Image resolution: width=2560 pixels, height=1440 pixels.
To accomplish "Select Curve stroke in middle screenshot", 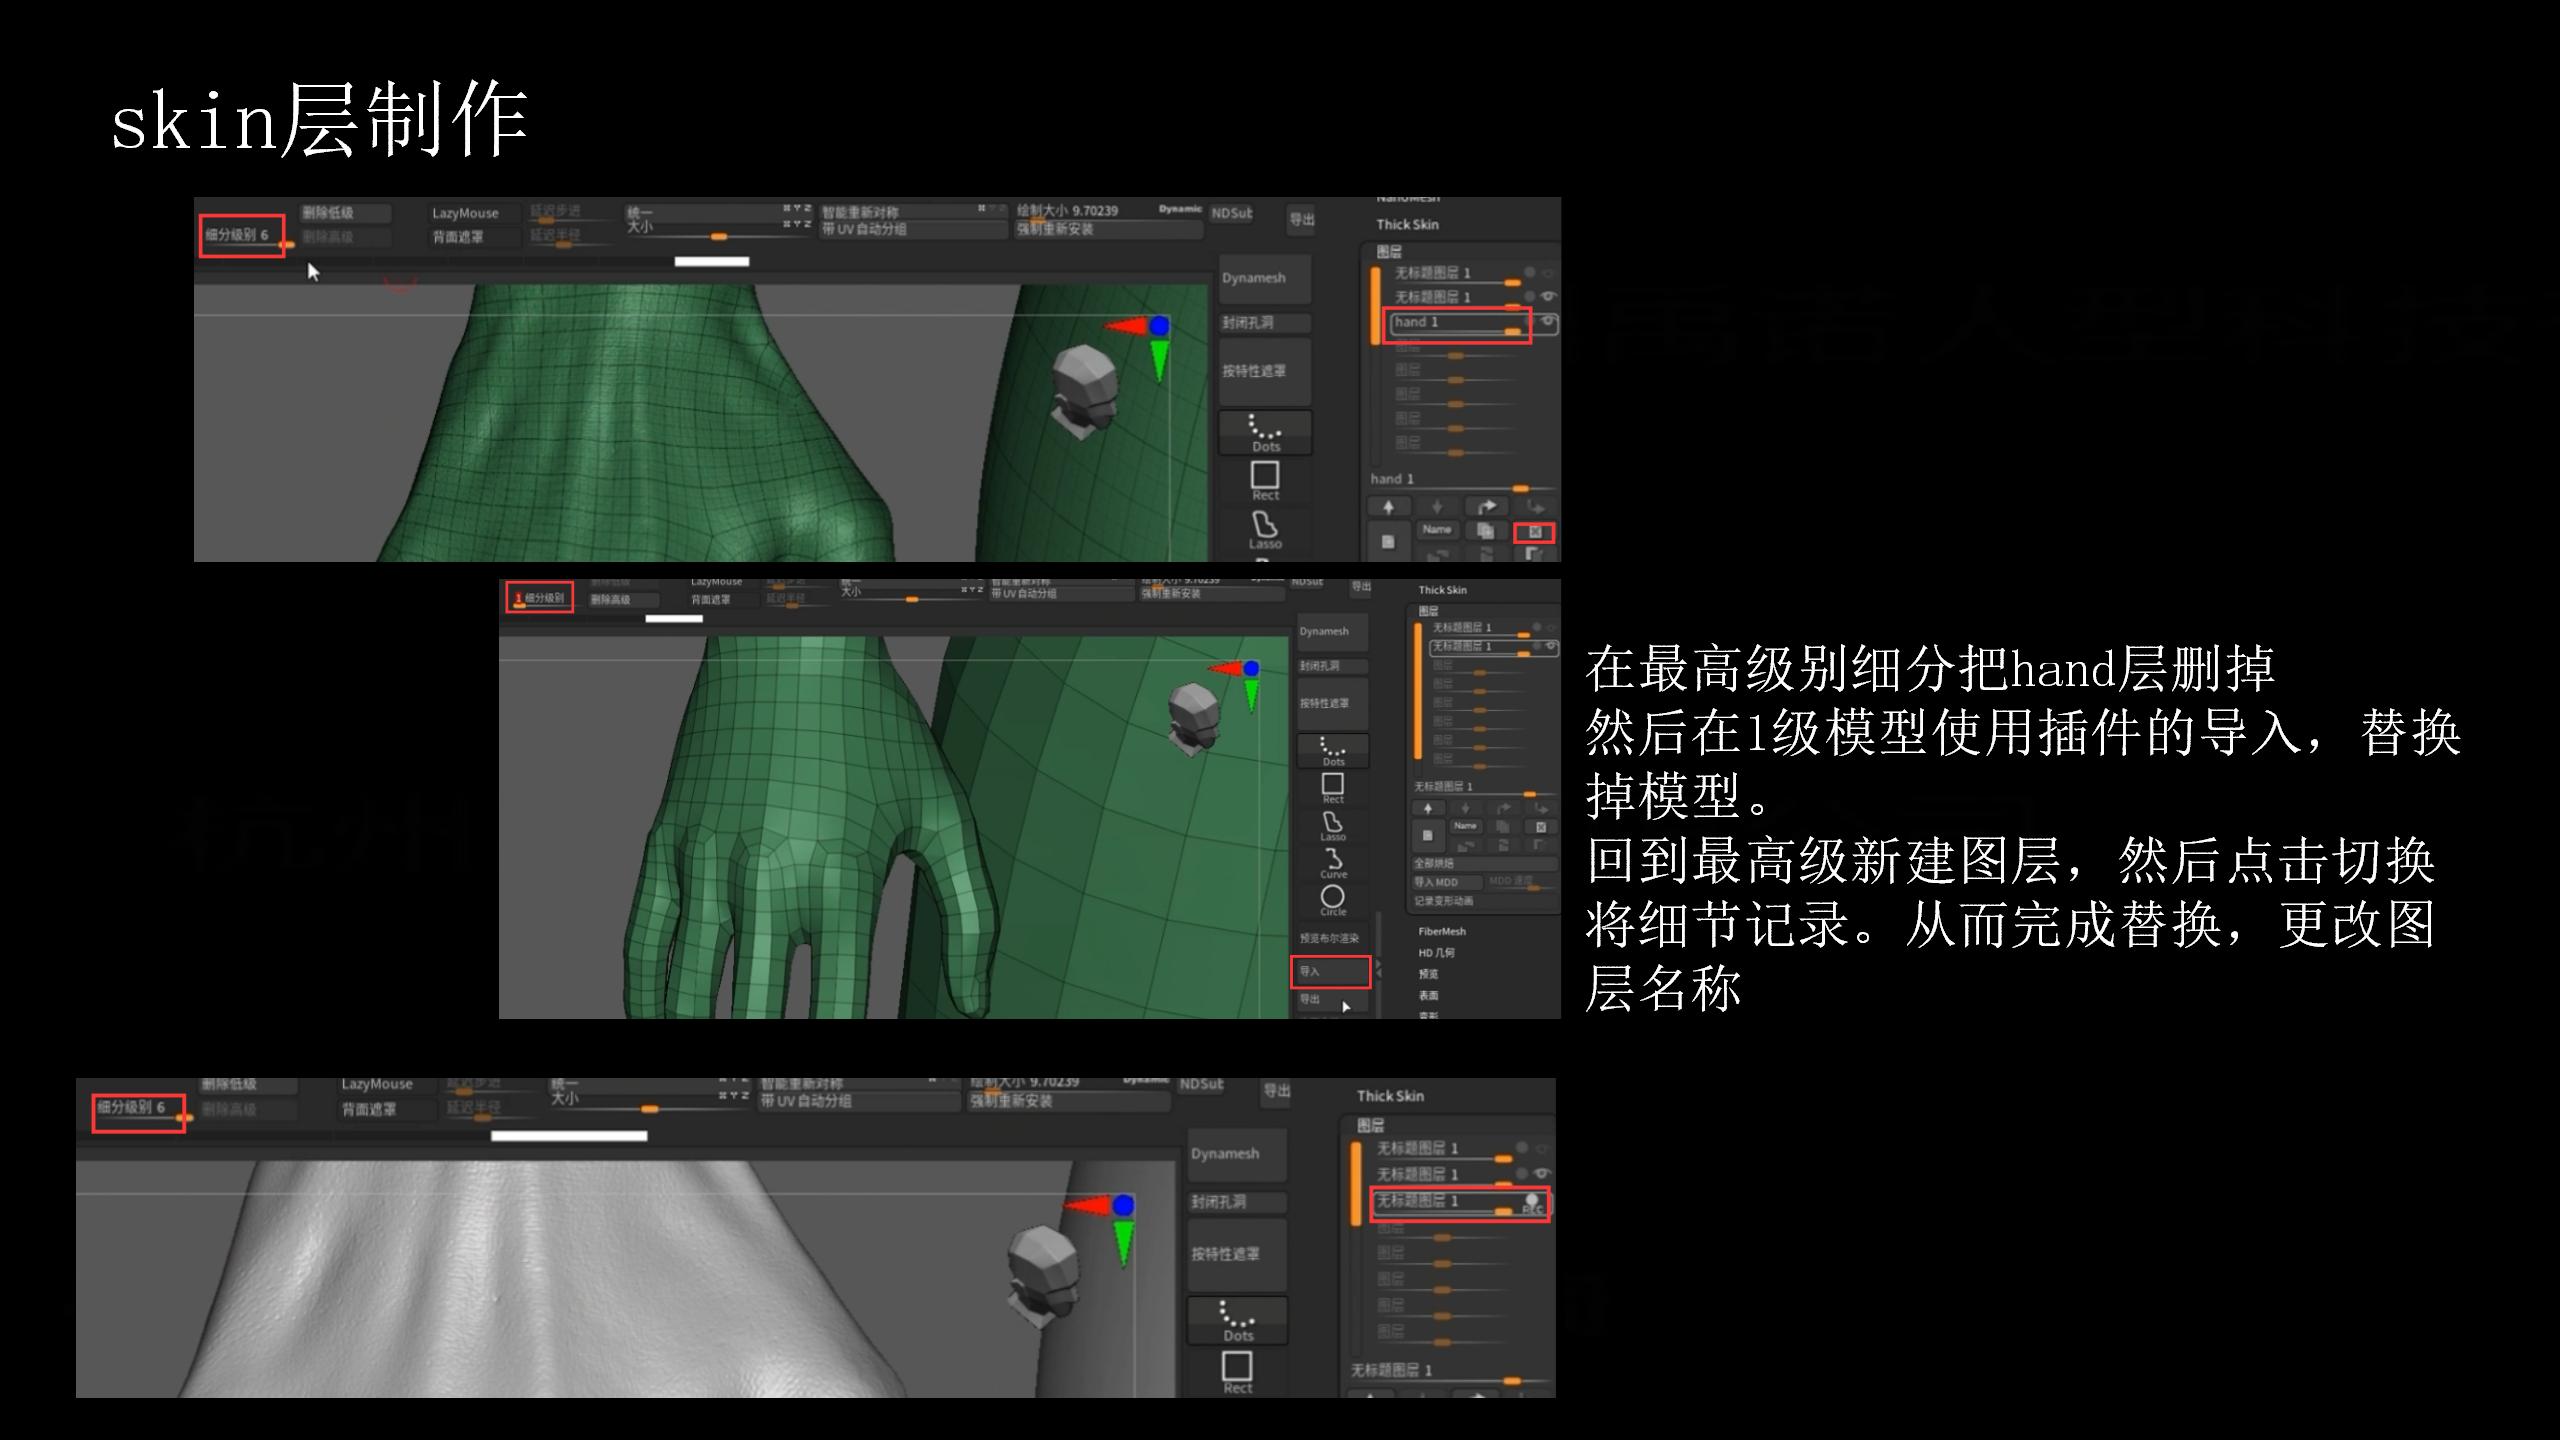I will (1333, 863).
